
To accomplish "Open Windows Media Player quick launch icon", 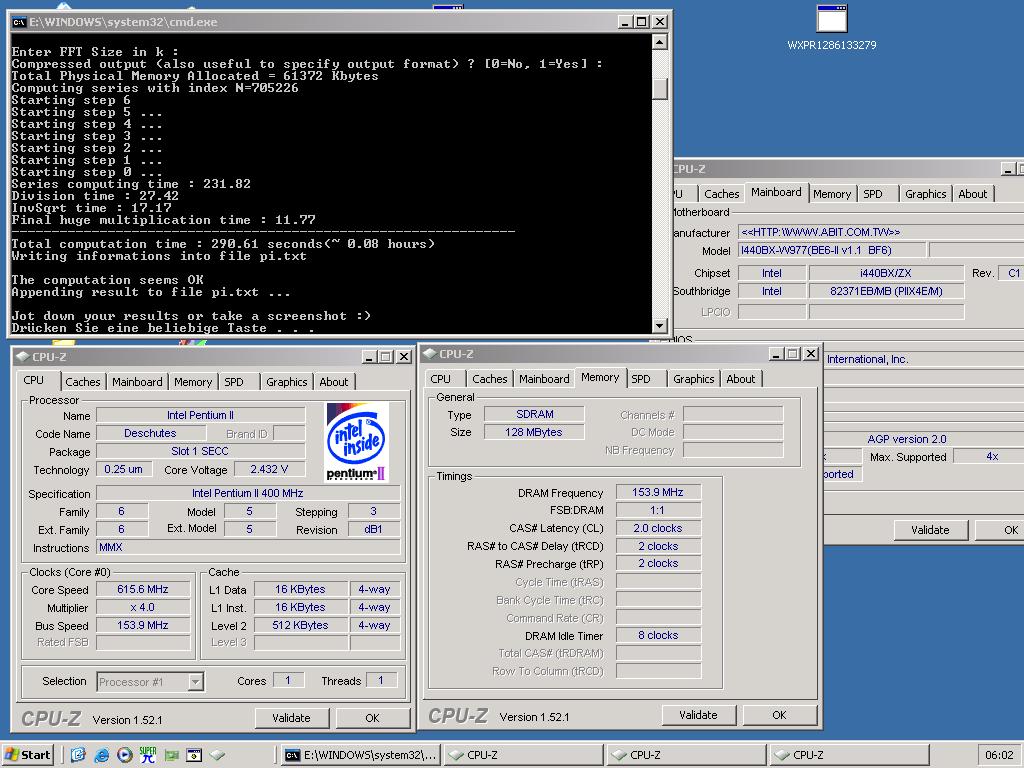I will pyautogui.click(x=125, y=755).
